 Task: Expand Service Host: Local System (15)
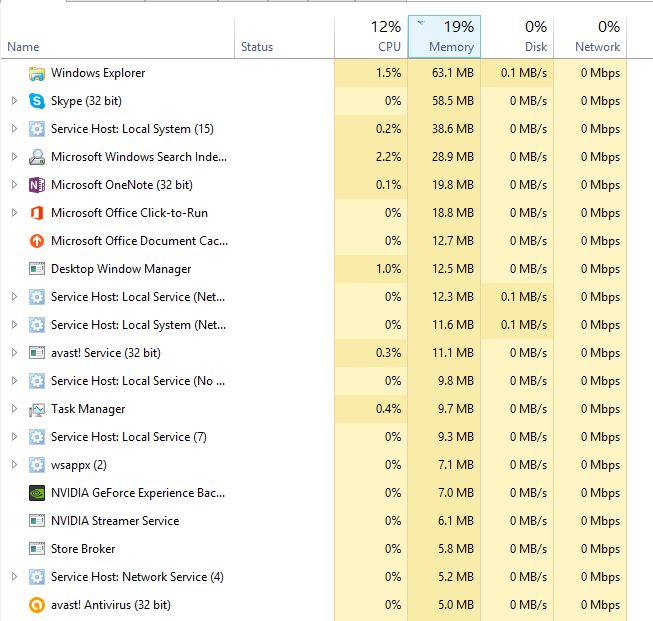tap(14, 129)
